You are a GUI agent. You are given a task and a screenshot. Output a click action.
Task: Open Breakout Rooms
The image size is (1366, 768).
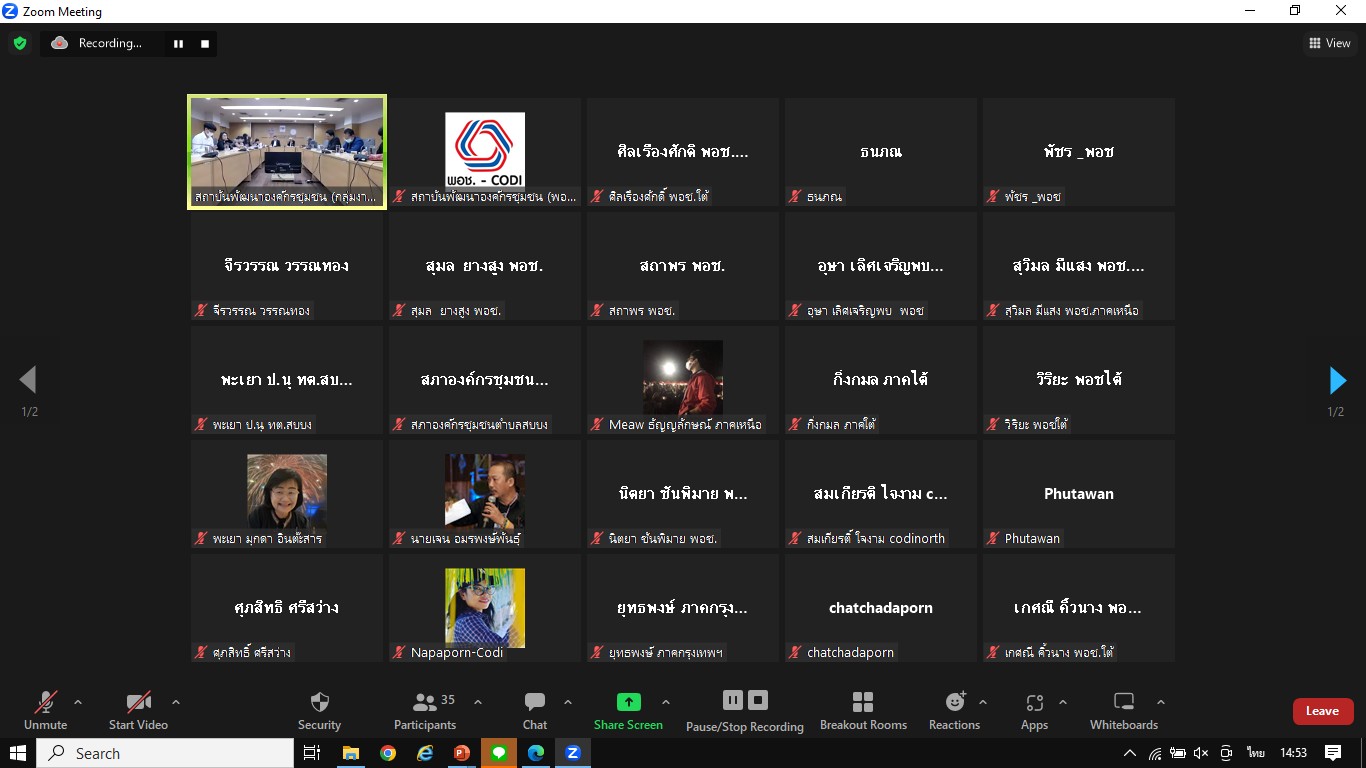(x=862, y=710)
